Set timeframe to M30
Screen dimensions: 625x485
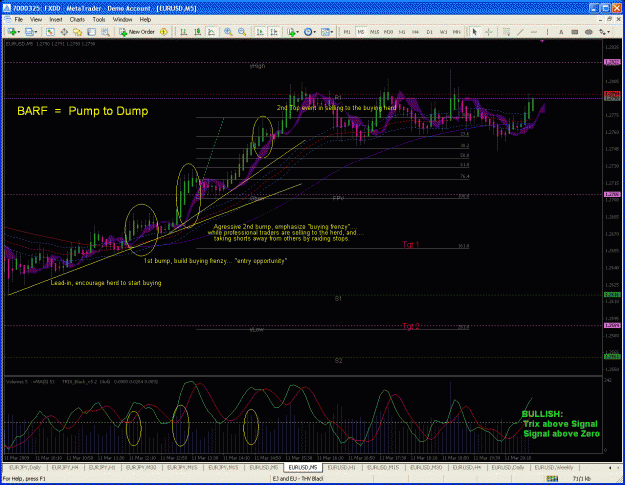388,32
